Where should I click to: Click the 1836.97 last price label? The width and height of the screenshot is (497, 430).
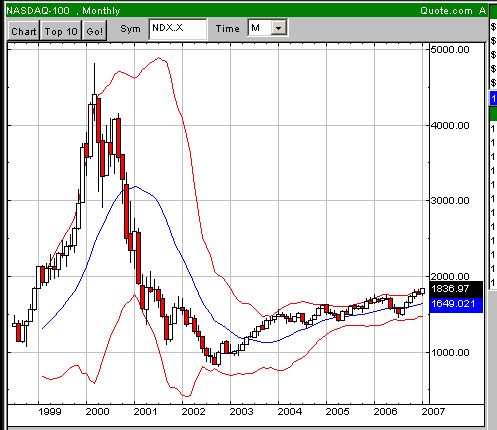[x=456, y=288]
